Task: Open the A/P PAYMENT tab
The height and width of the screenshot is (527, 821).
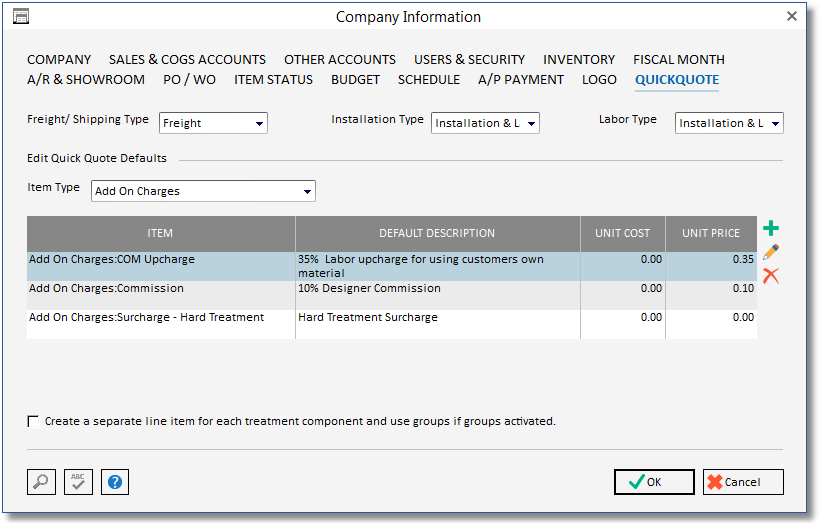Action: pyautogui.click(x=521, y=80)
